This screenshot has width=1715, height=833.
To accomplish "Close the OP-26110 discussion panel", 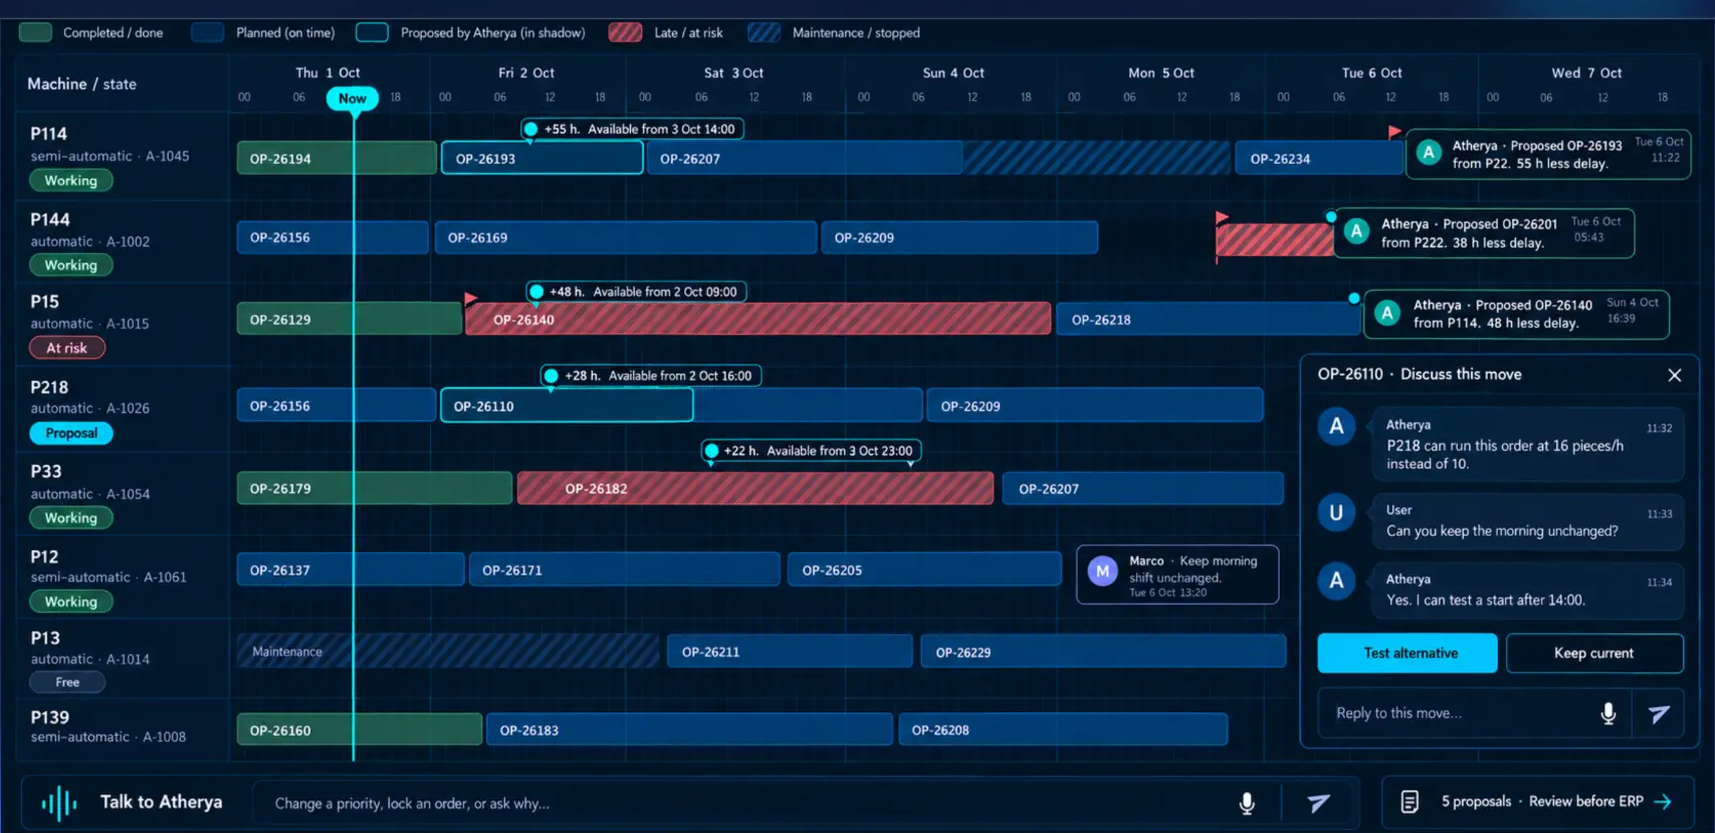I will point(1675,375).
